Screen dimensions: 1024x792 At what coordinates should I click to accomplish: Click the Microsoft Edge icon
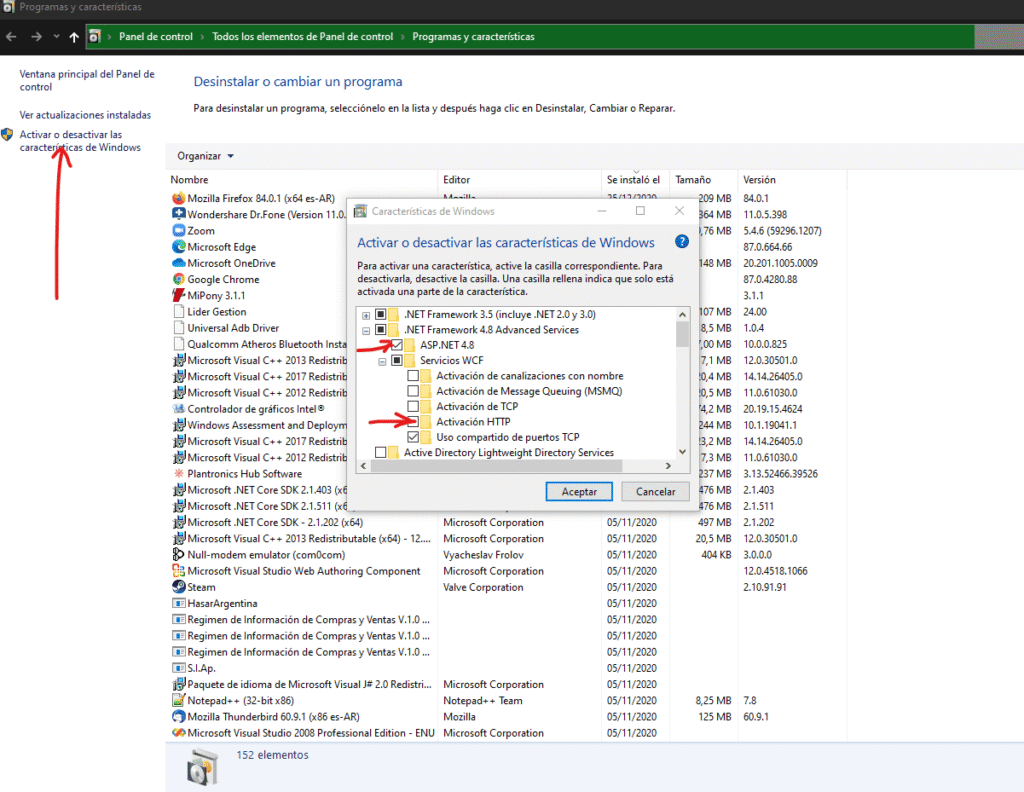[x=179, y=247]
